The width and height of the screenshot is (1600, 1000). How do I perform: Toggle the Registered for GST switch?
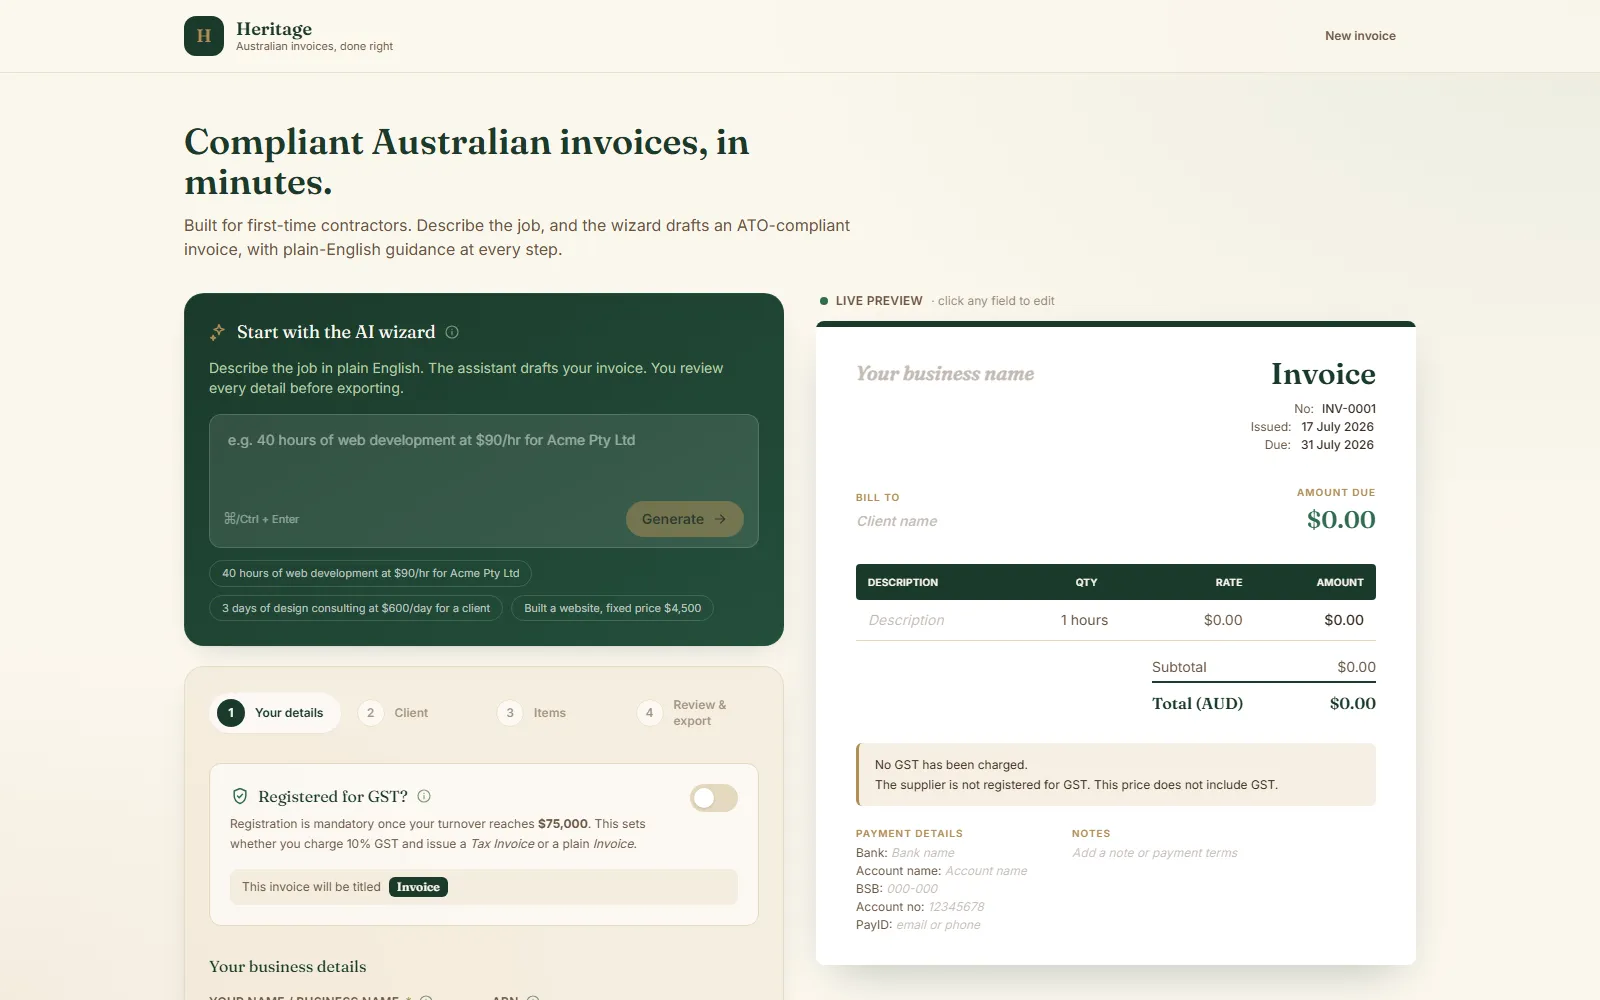[x=714, y=797]
